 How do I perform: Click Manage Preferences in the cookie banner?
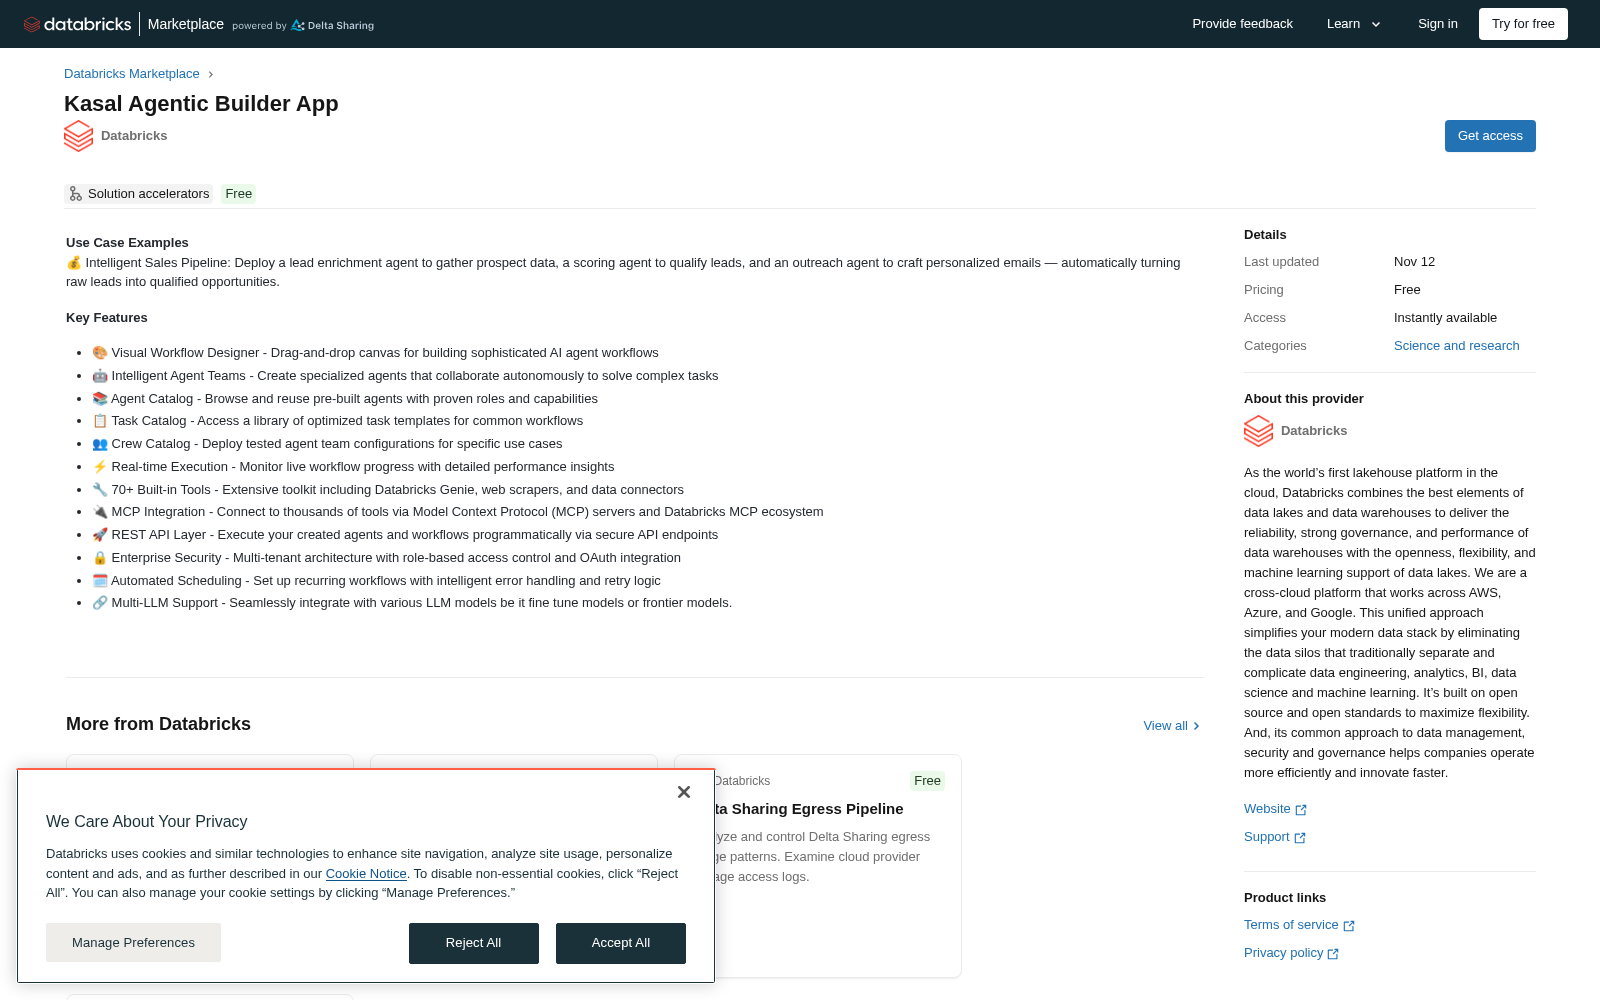coord(133,943)
